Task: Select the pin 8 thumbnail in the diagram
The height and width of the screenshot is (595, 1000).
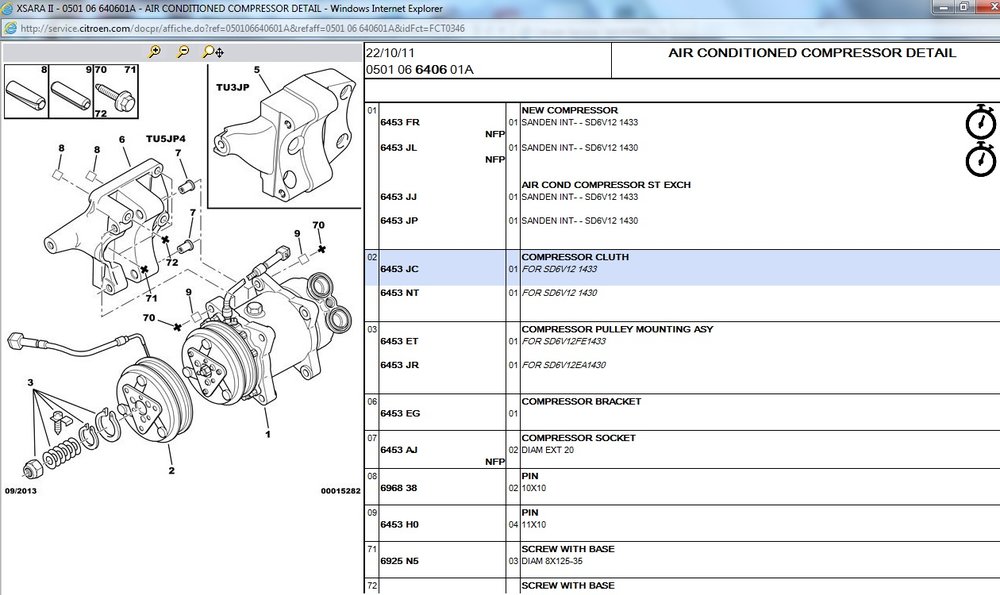Action: (x=26, y=91)
